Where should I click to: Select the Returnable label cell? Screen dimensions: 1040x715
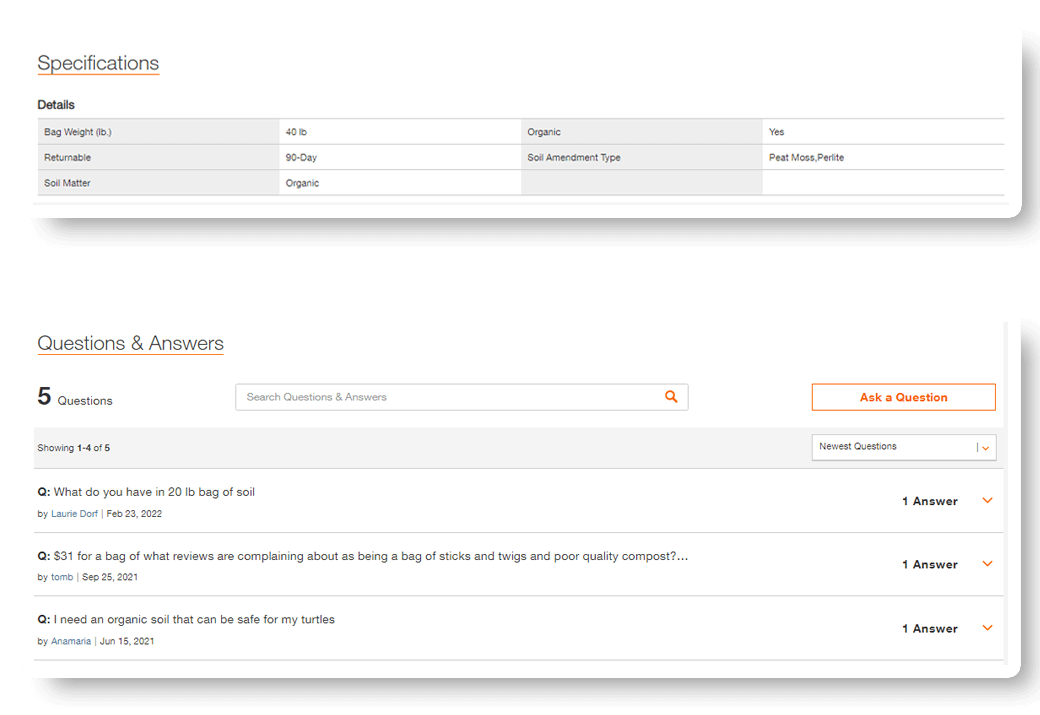click(x=159, y=157)
